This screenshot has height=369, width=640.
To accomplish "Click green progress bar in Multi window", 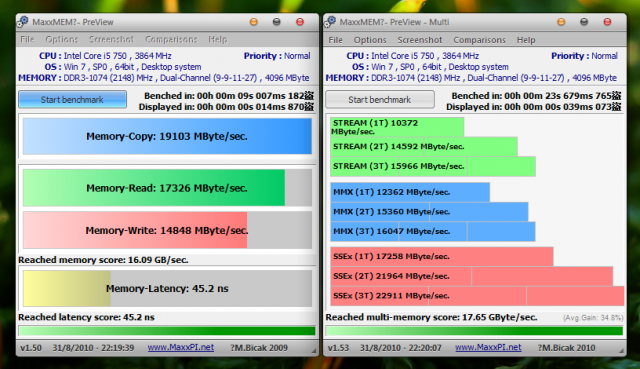I will click(x=474, y=331).
